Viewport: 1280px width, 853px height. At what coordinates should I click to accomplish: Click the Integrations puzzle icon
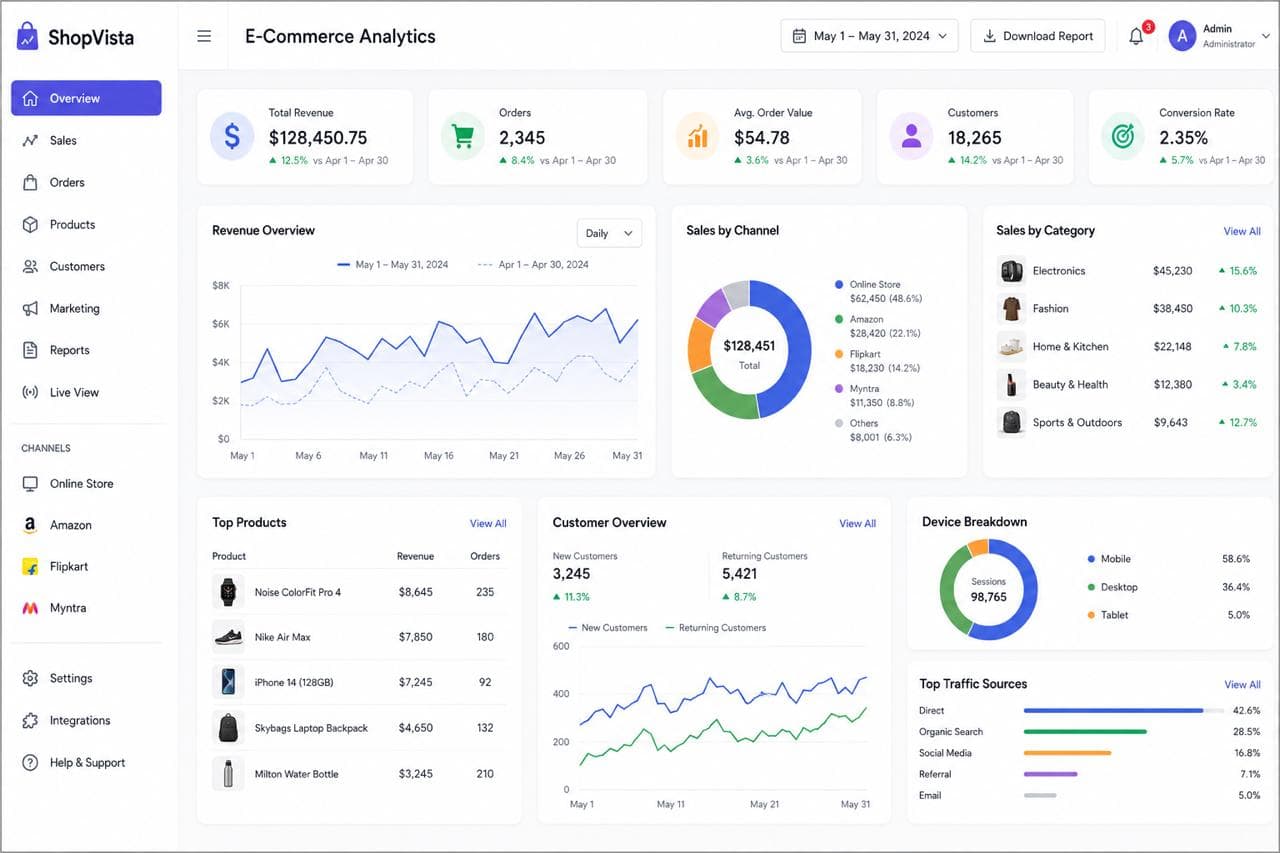pyautogui.click(x=30, y=720)
